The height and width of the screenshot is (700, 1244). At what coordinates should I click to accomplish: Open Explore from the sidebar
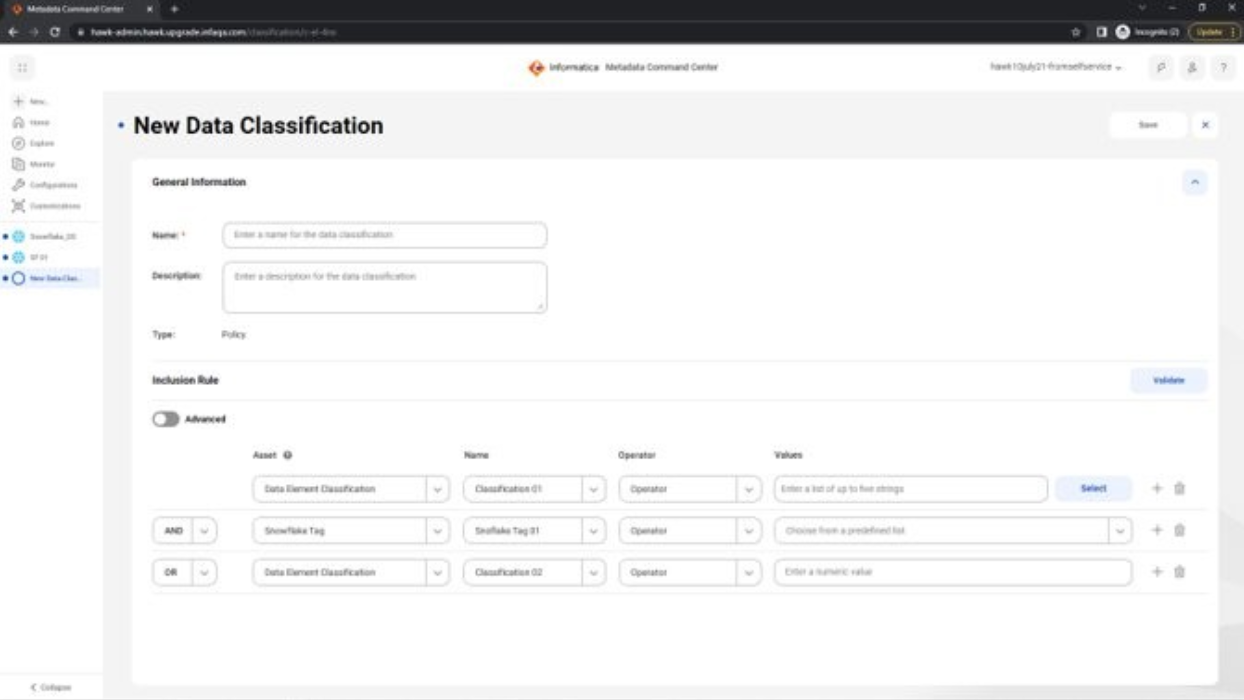[x=32, y=143]
